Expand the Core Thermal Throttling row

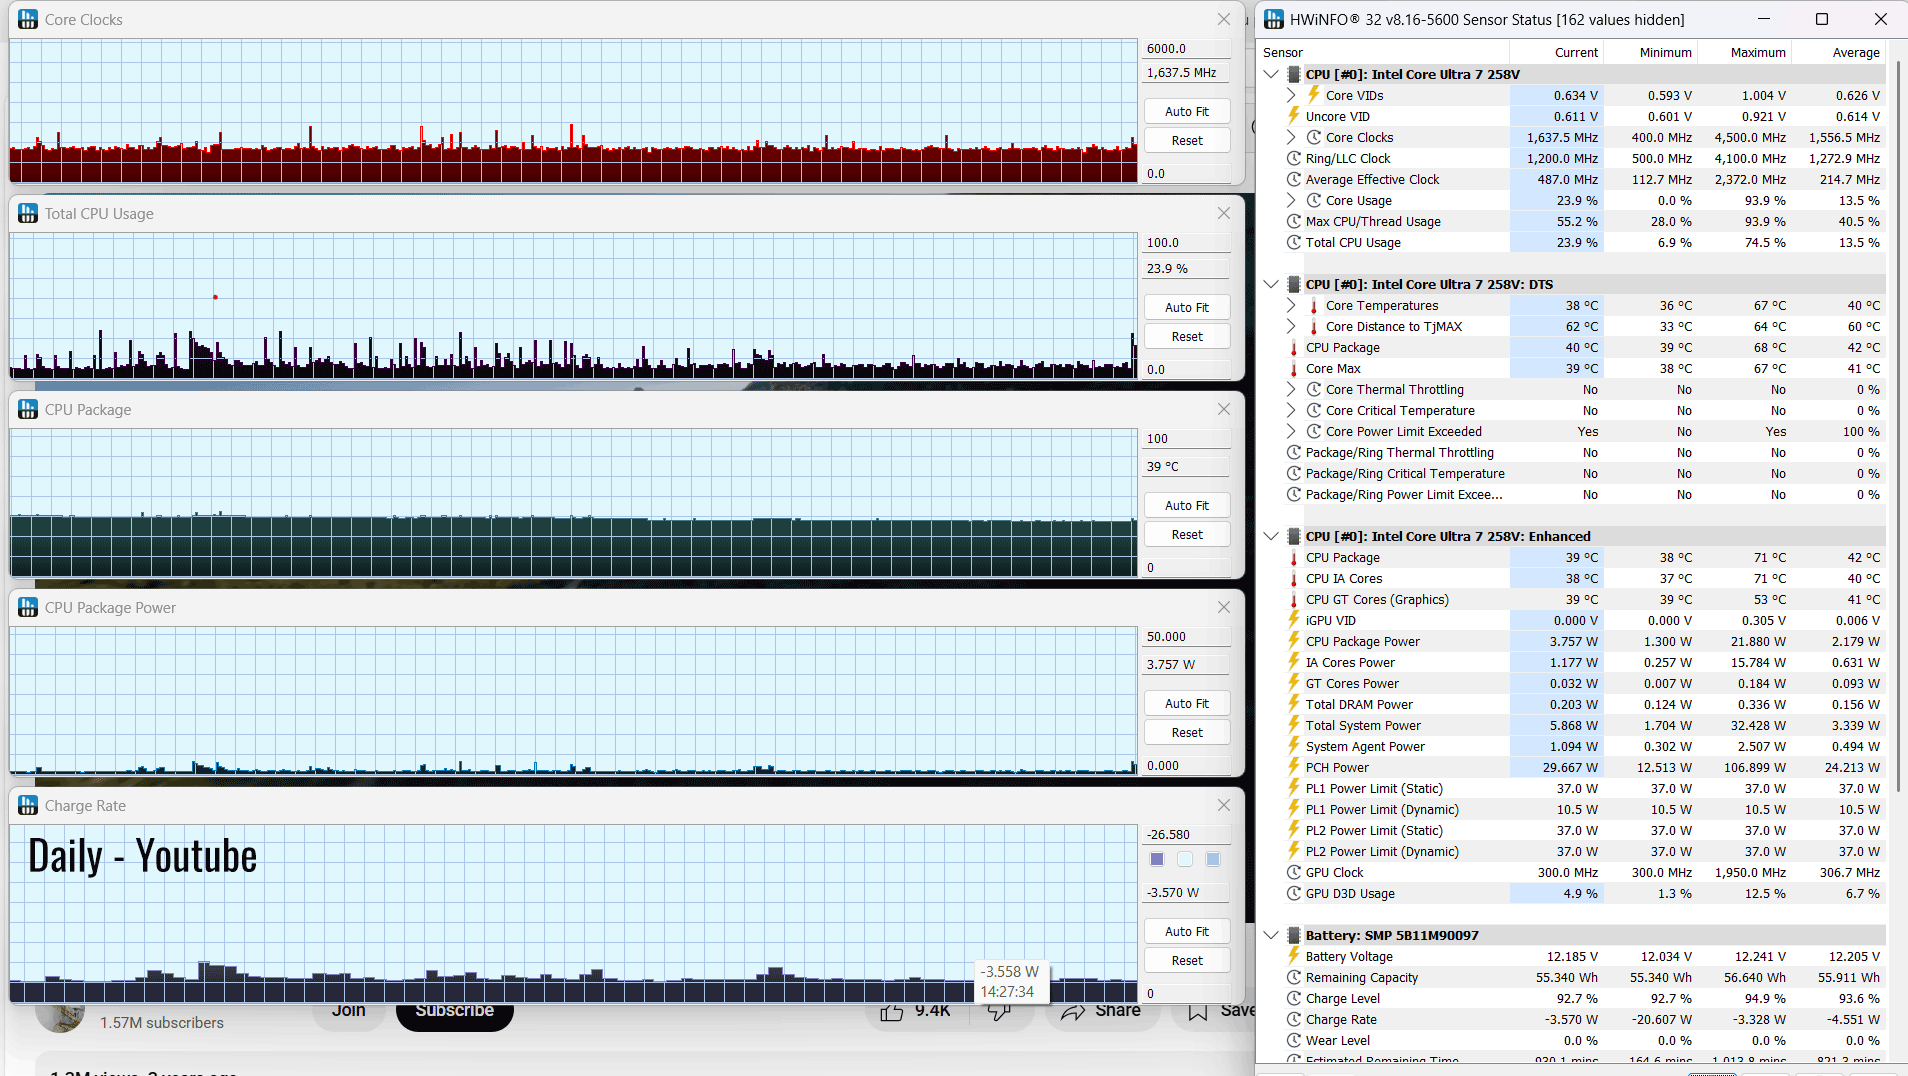tap(1291, 389)
